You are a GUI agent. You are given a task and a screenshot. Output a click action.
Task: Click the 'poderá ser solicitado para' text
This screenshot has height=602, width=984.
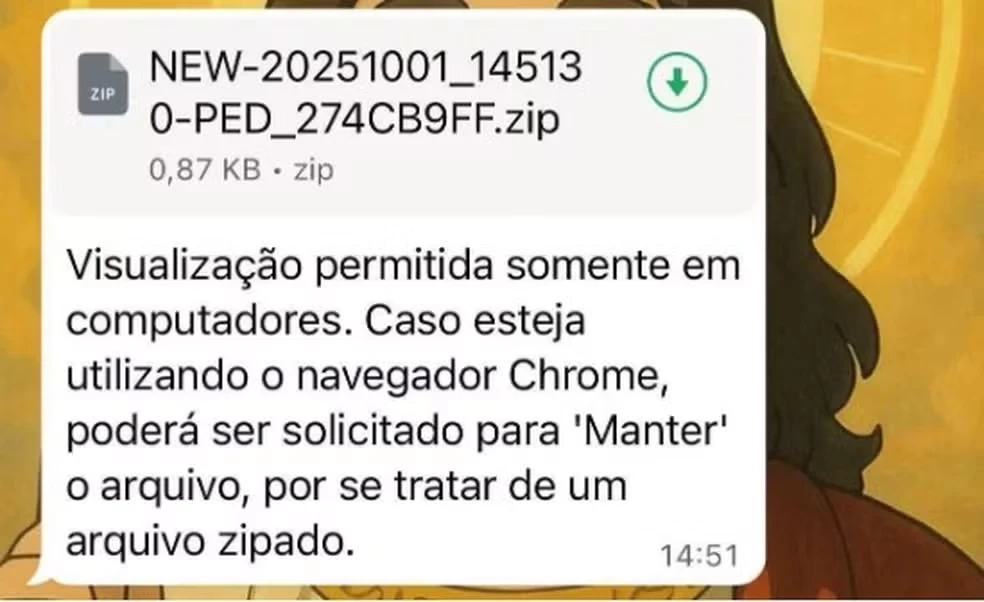(313, 433)
